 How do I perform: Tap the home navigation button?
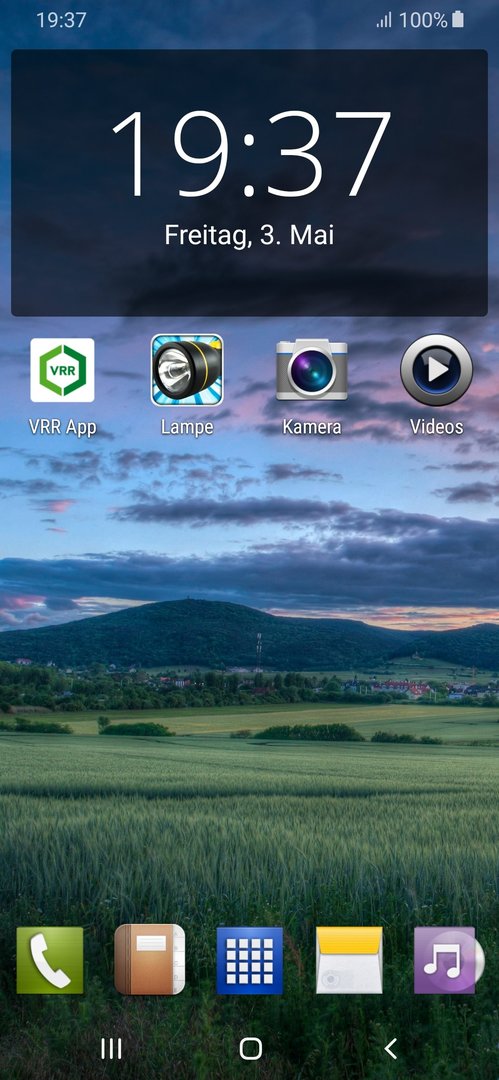250,1049
